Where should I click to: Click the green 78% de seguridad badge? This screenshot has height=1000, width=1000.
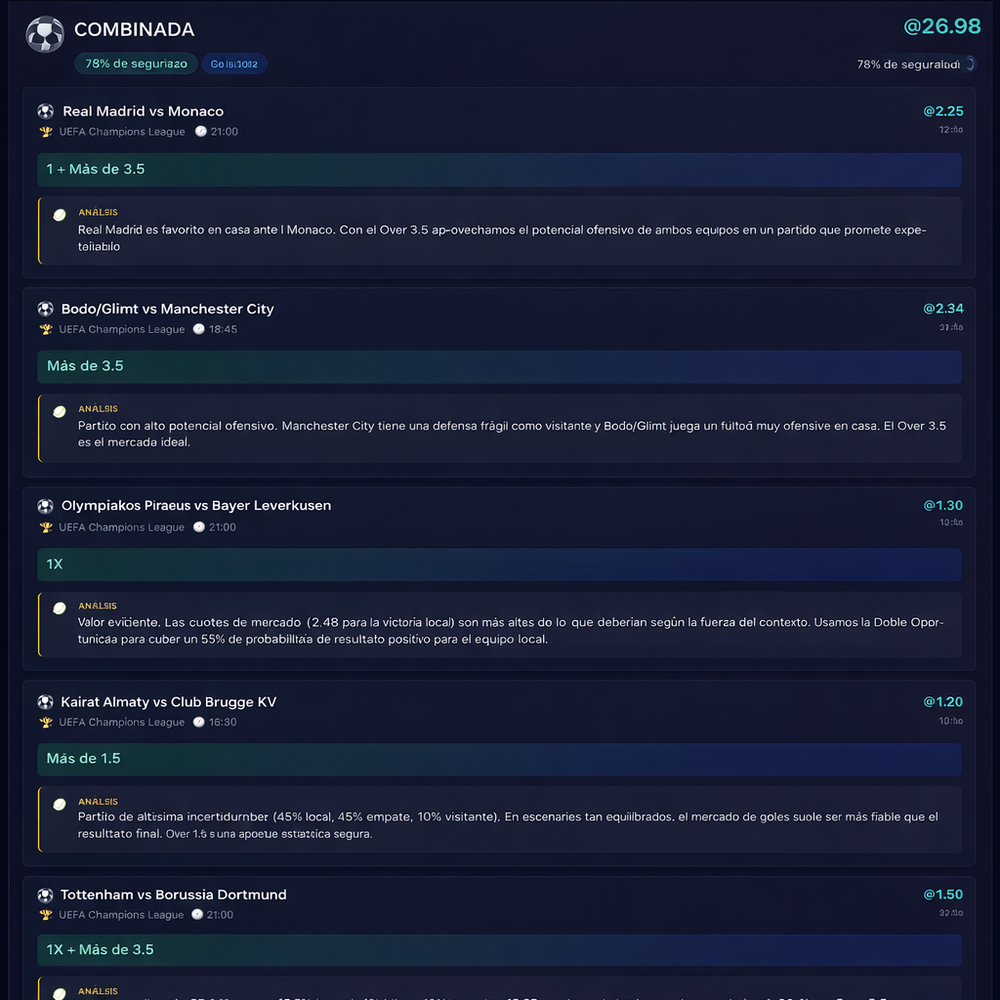(x=136, y=64)
